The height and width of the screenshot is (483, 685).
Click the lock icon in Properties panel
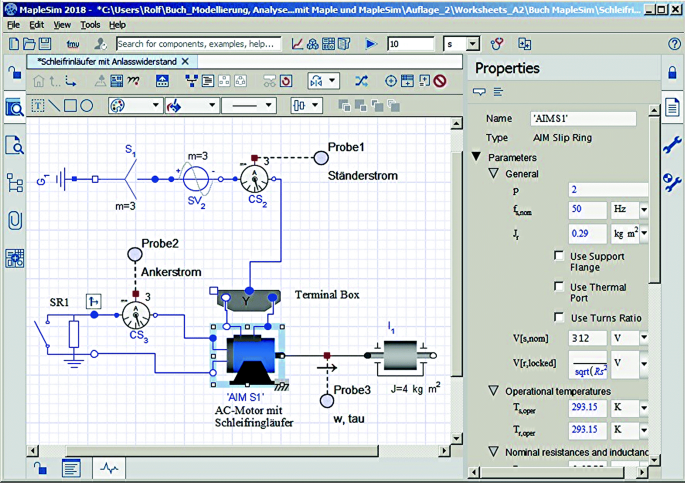(672, 72)
